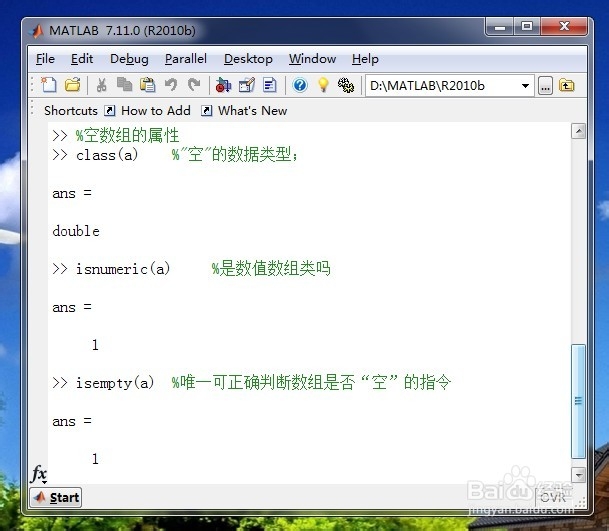The height and width of the screenshot is (531, 609).
Task: Open file using the folder icon
Action: click(x=72, y=85)
